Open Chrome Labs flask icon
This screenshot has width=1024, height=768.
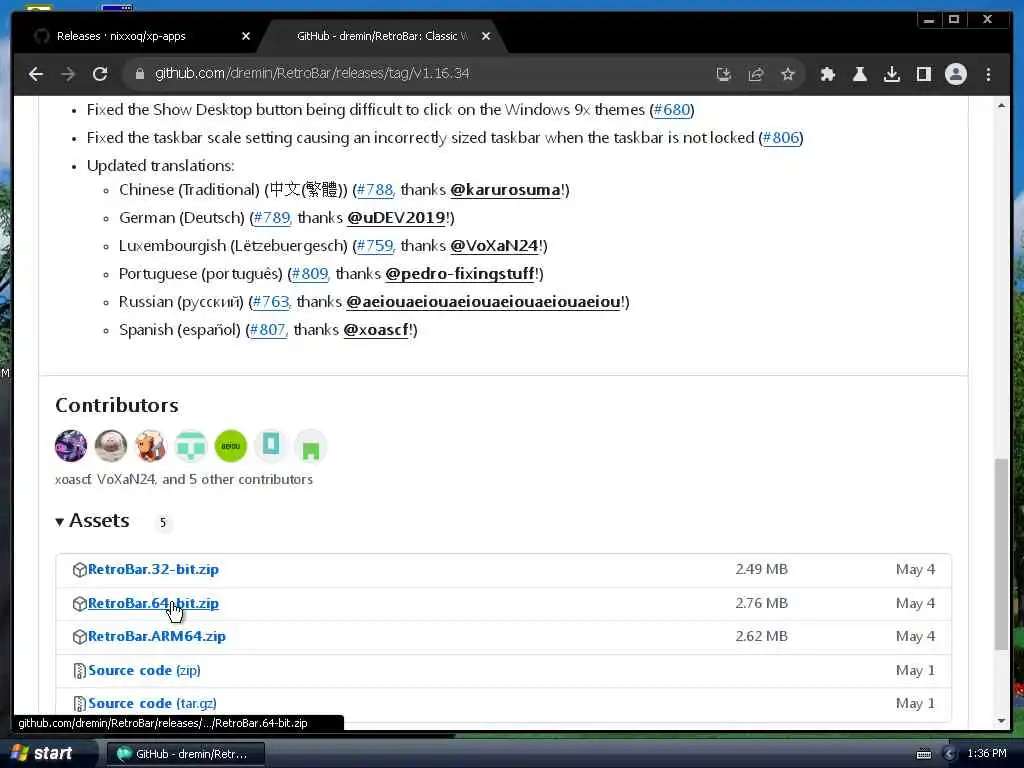[859, 74]
